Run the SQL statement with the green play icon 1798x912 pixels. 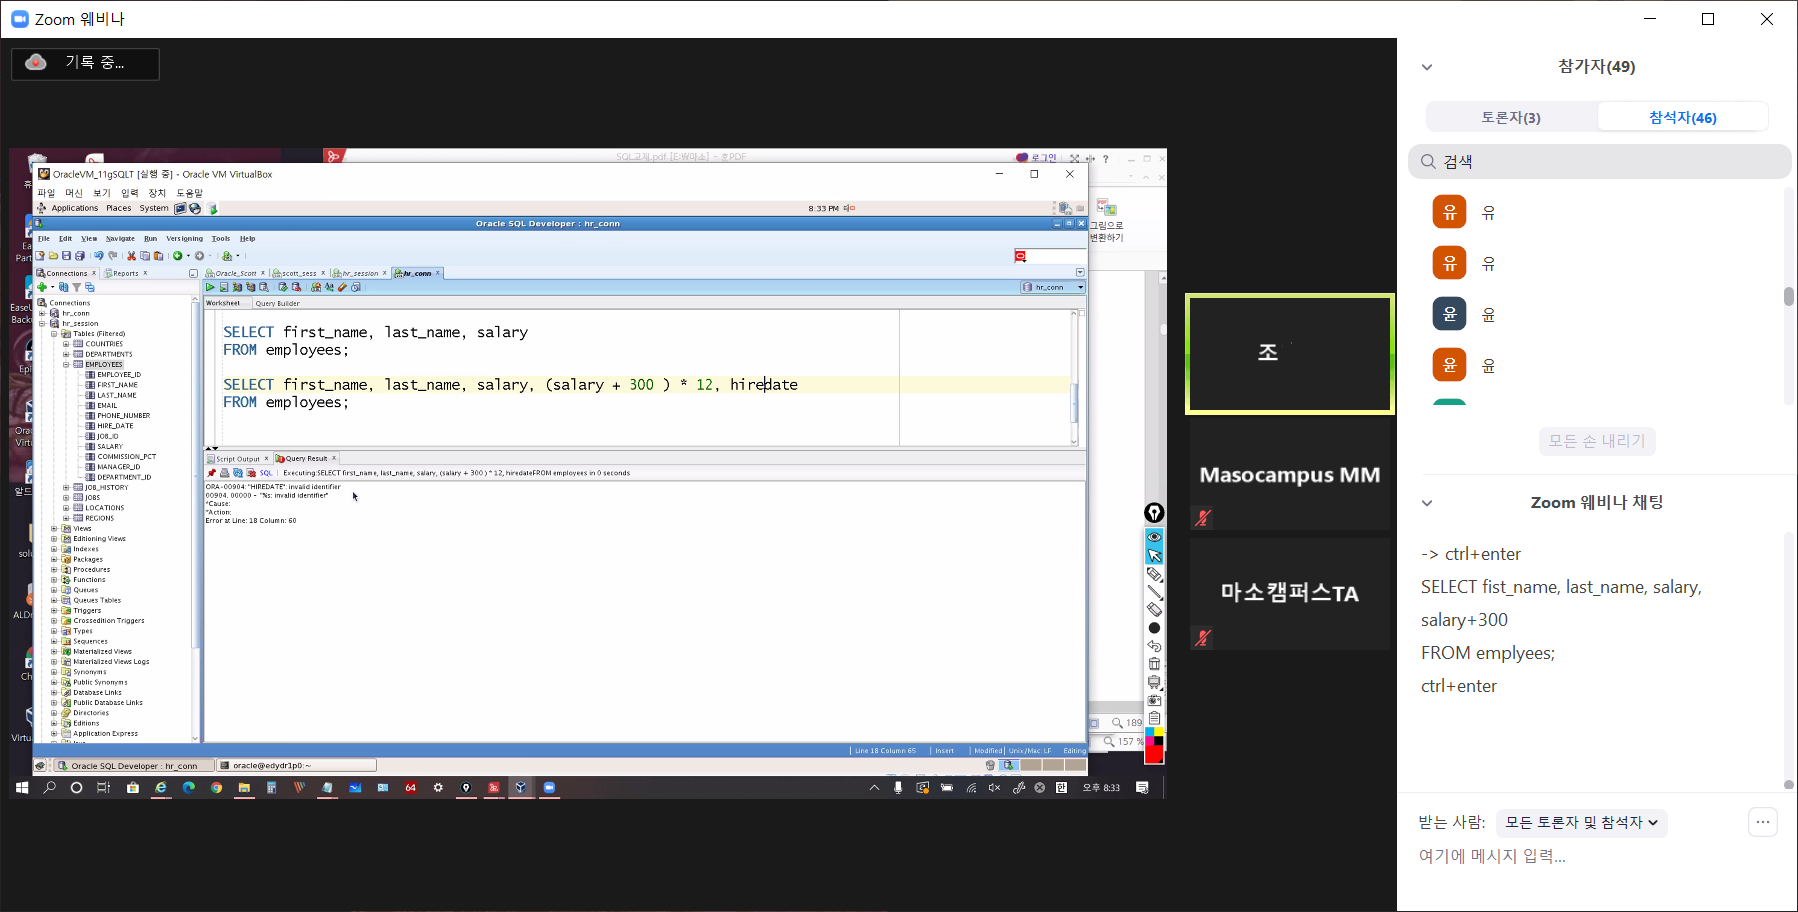tap(210, 287)
